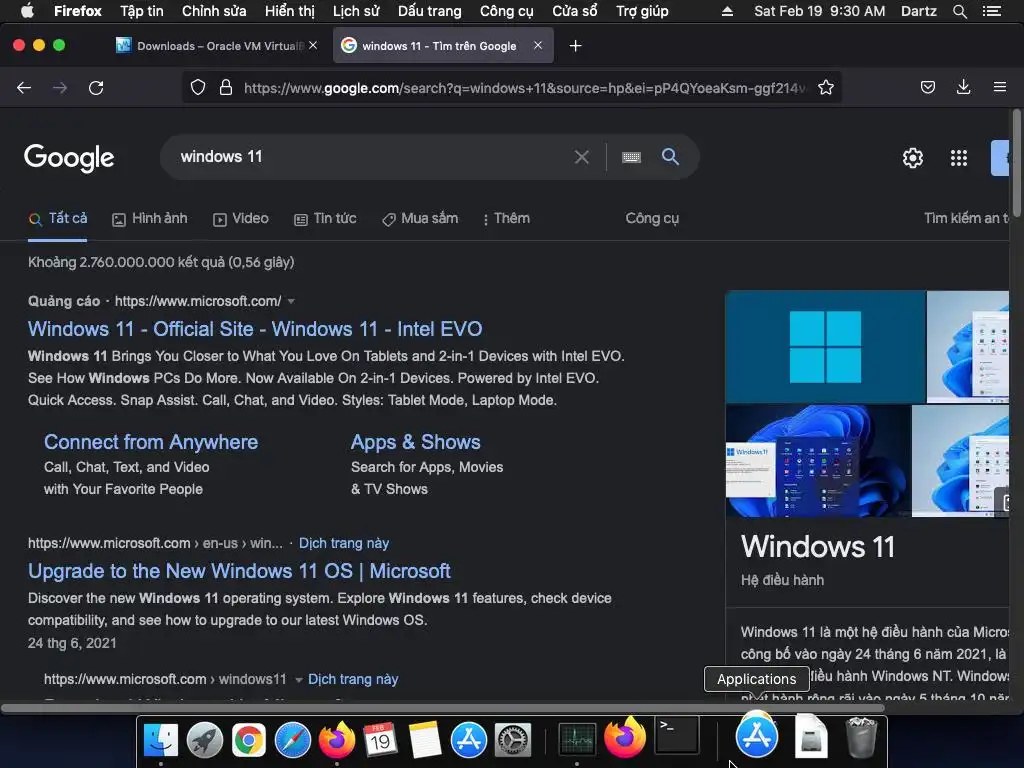The image size is (1024, 768).
Task: Open Terminal from the dock
Action: point(677,735)
